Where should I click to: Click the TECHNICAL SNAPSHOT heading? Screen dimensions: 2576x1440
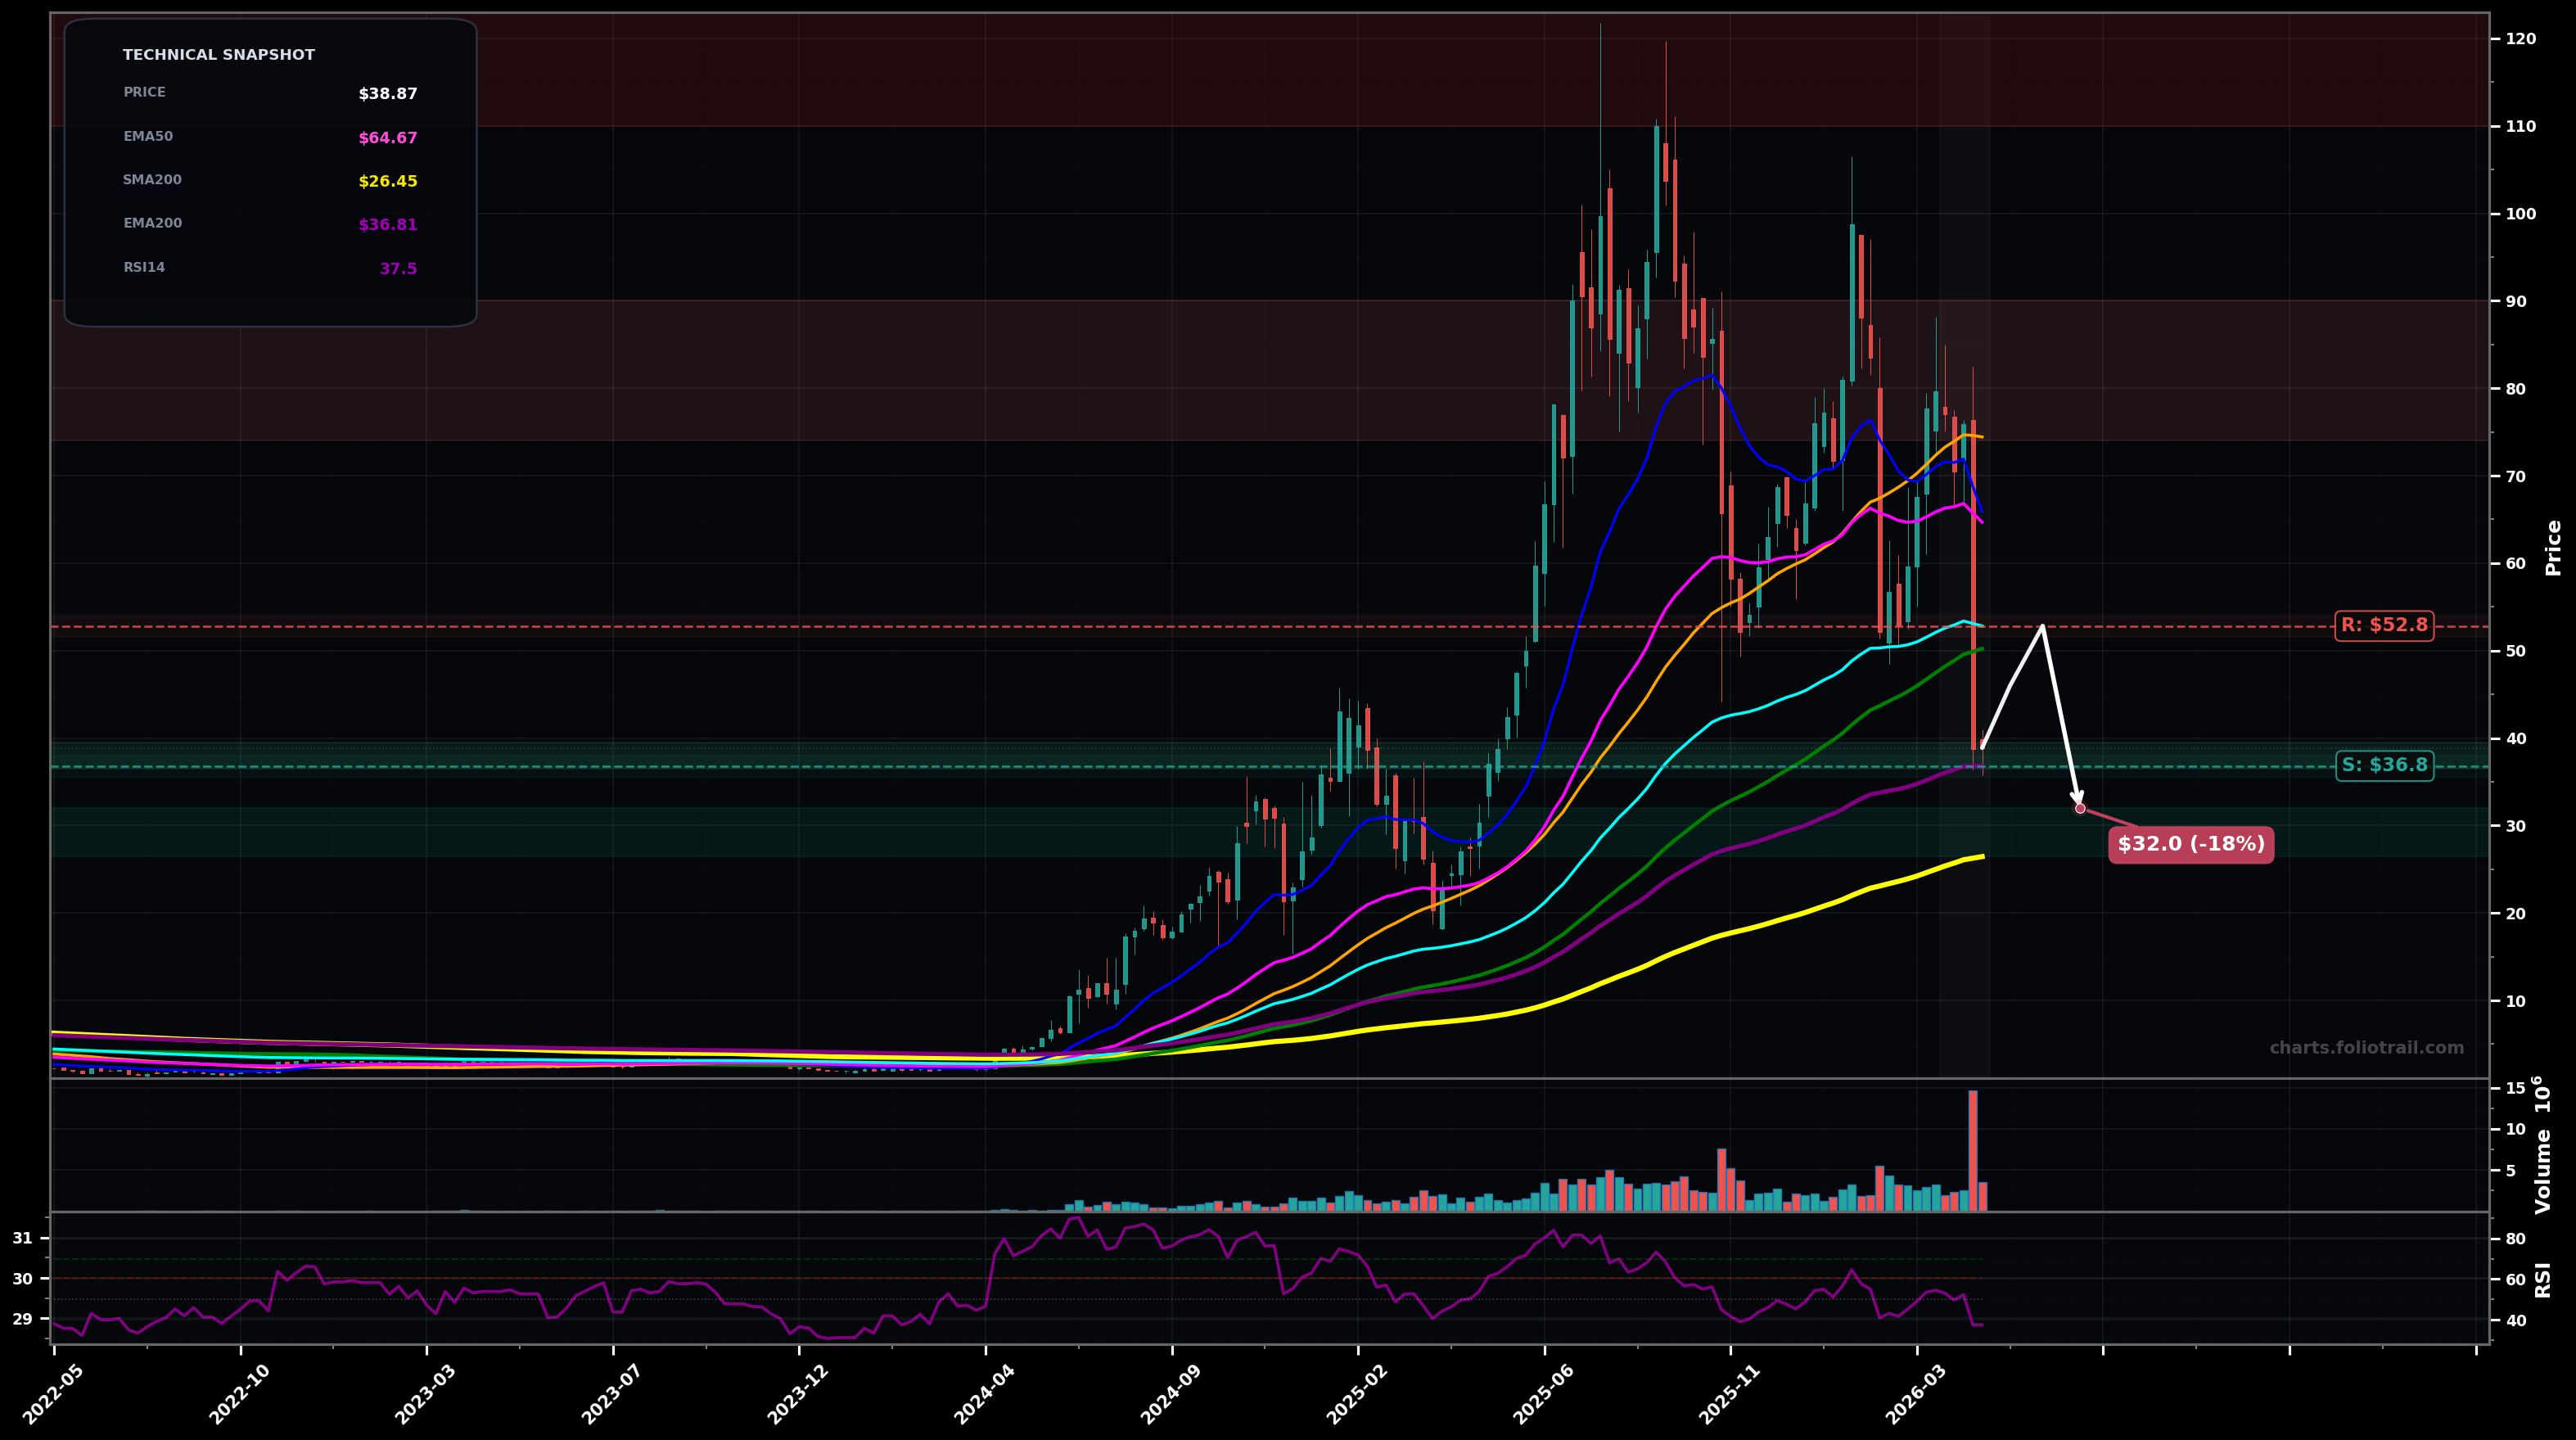(x=218, y=55)
